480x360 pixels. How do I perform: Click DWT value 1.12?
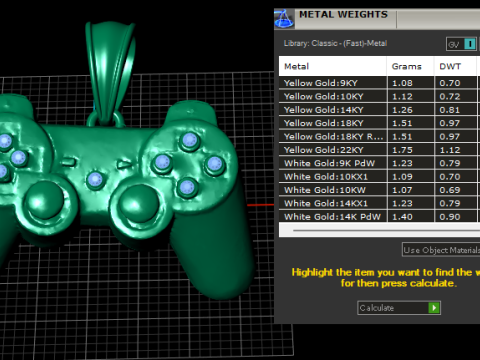450,150
